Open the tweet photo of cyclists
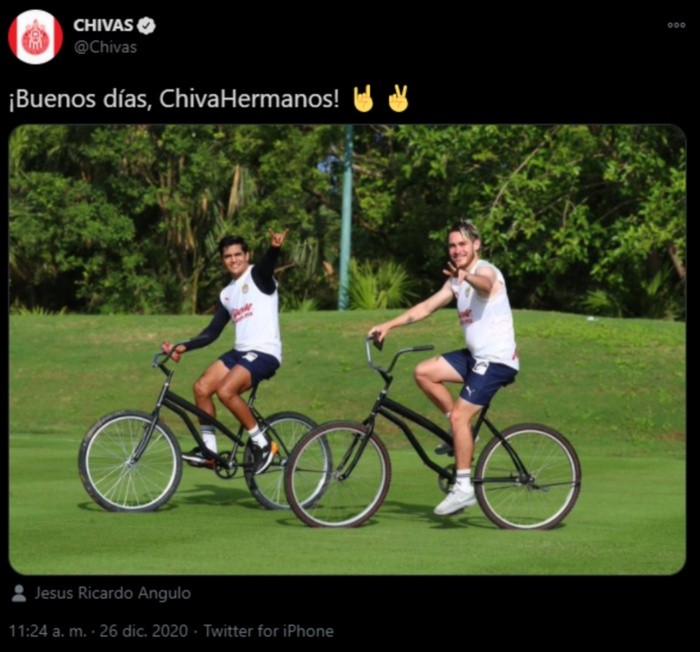Viewport: 700px width, 652px height. click(347, 350)
